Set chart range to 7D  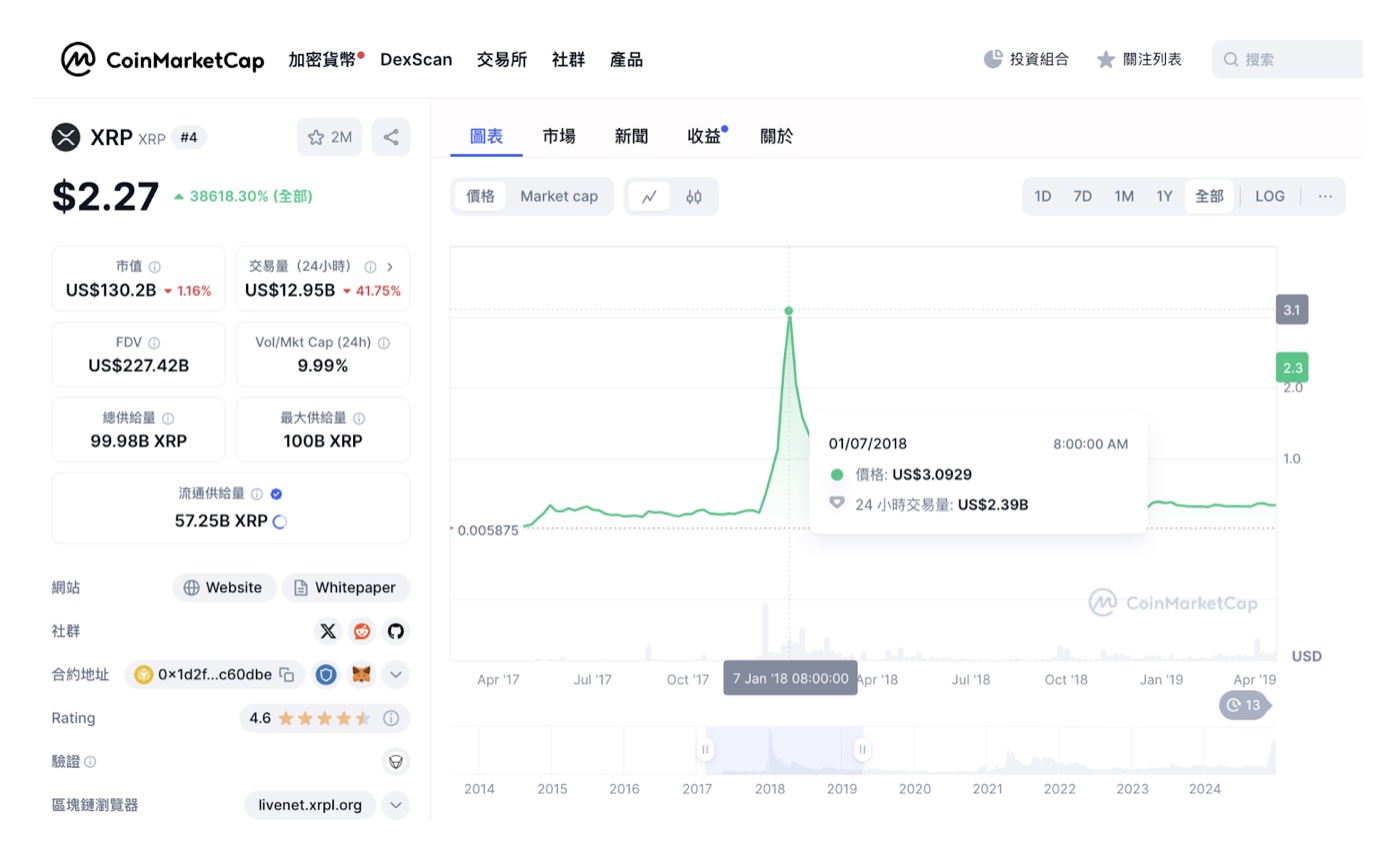point(1083,196)
